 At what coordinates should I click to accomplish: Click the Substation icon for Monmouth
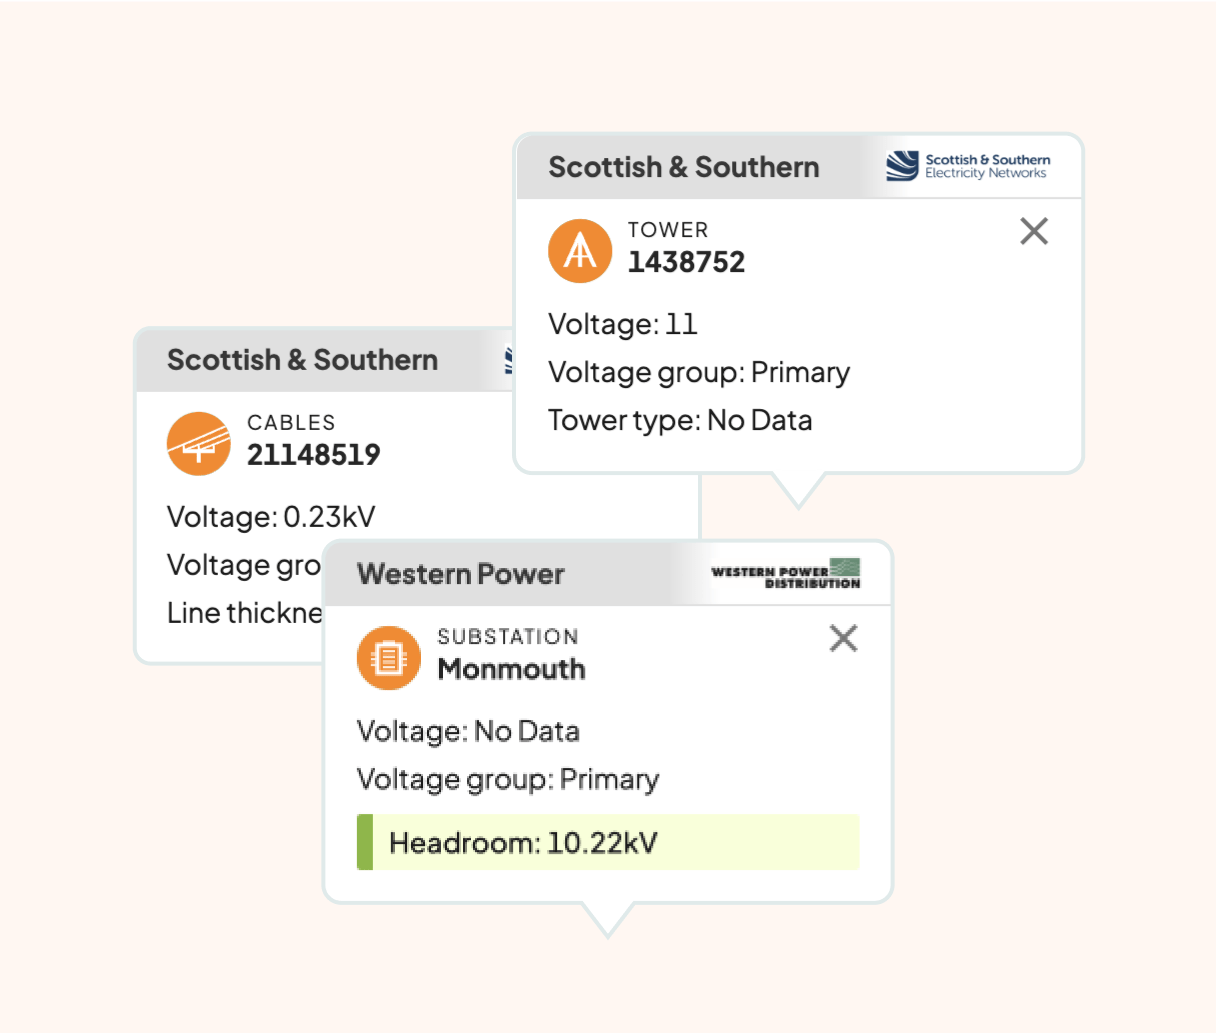point(389,657)
